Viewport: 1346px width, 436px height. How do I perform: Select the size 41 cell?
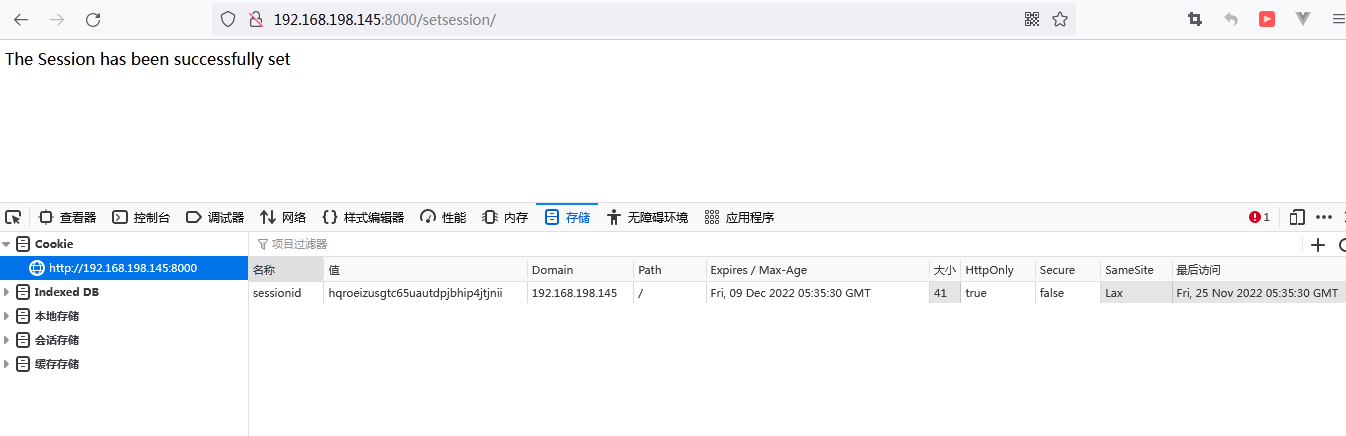(x=944, y=293)
